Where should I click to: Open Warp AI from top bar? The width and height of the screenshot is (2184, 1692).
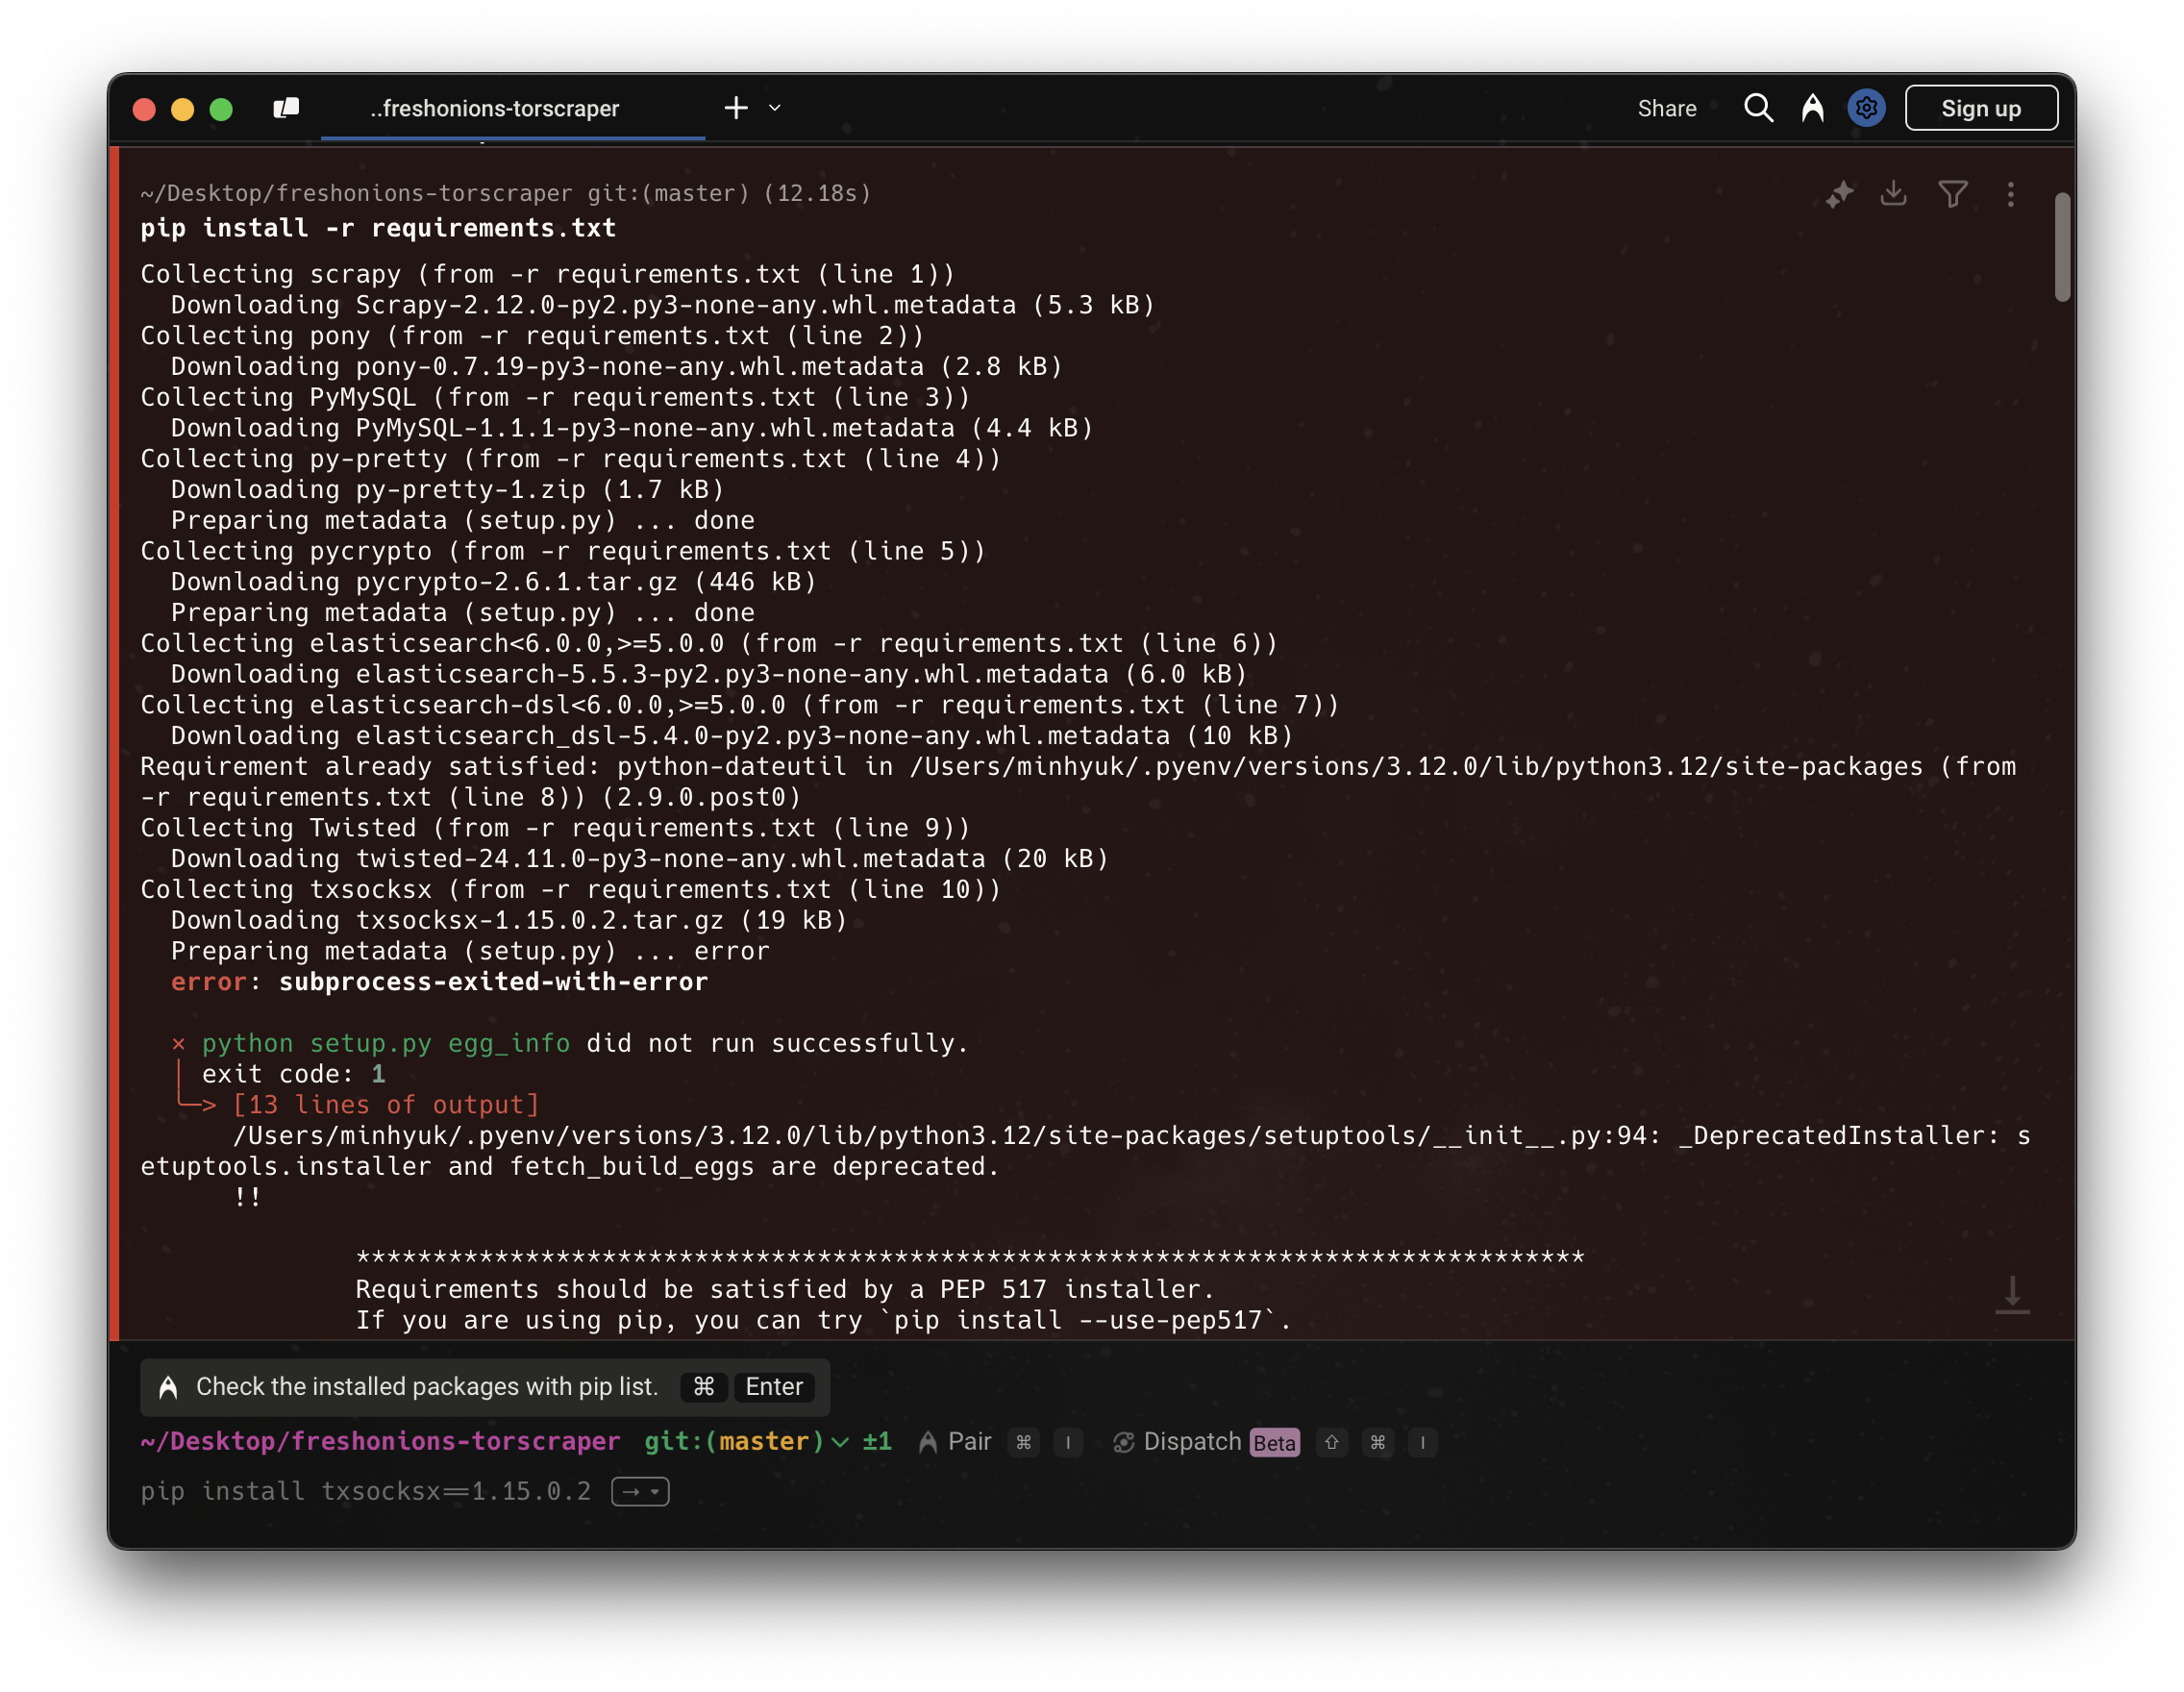[x=1813, y=108]
